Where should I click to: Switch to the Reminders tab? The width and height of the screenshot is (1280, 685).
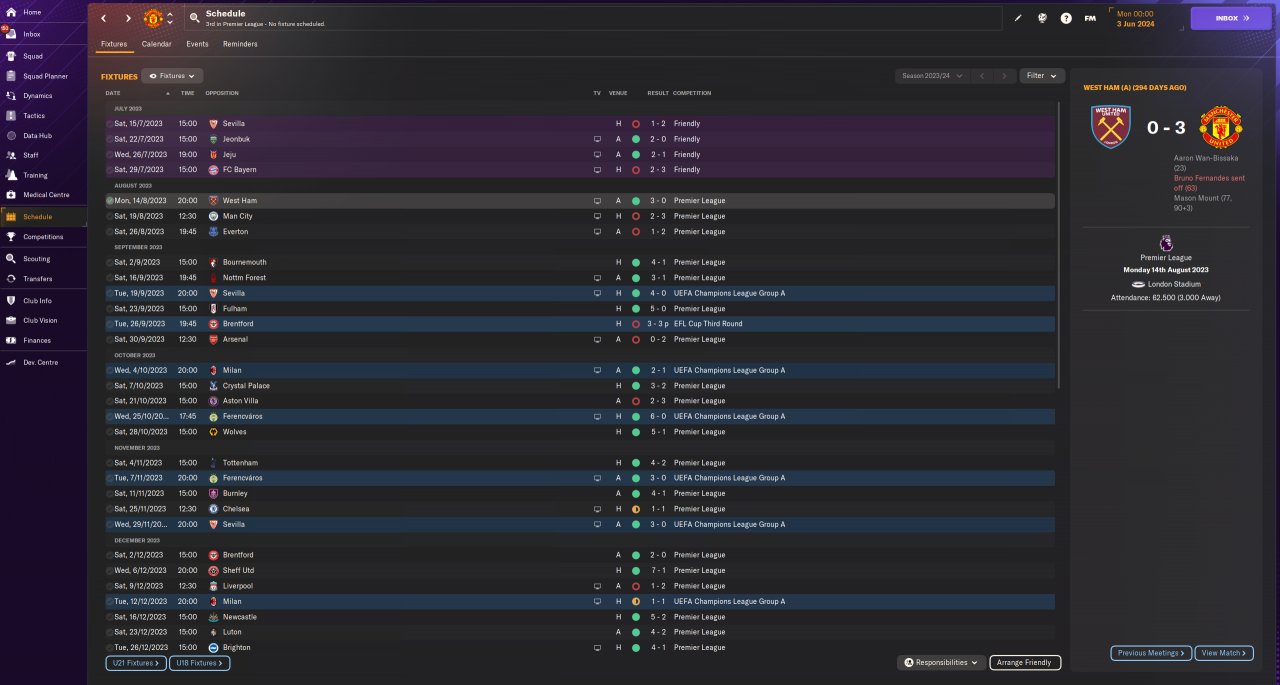(x=240, y=44)
